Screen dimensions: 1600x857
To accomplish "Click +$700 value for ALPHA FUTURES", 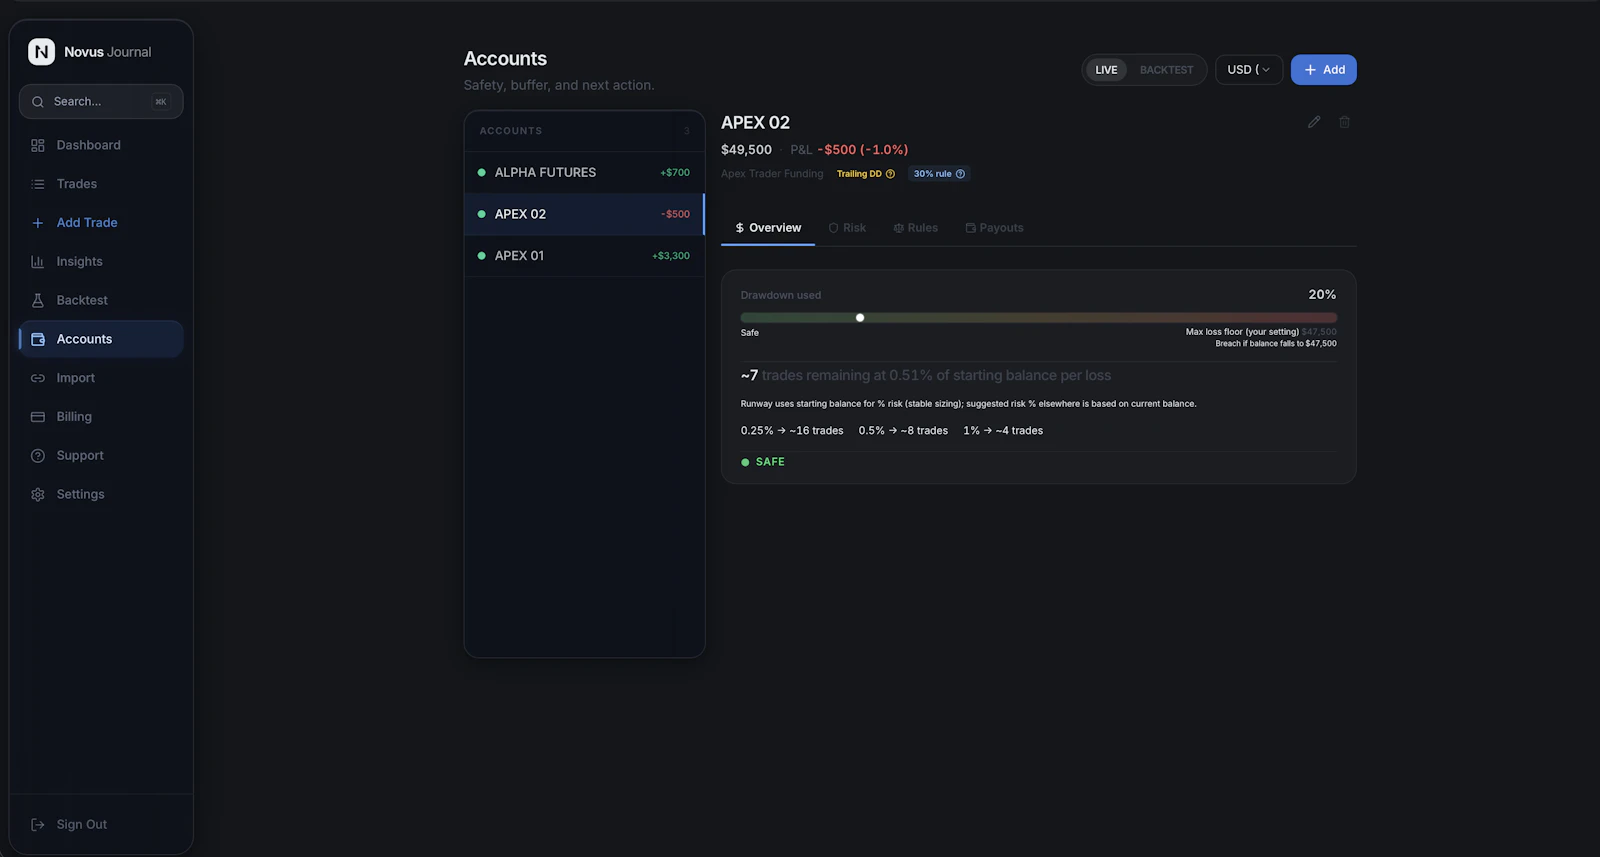I will coord(675,173).
